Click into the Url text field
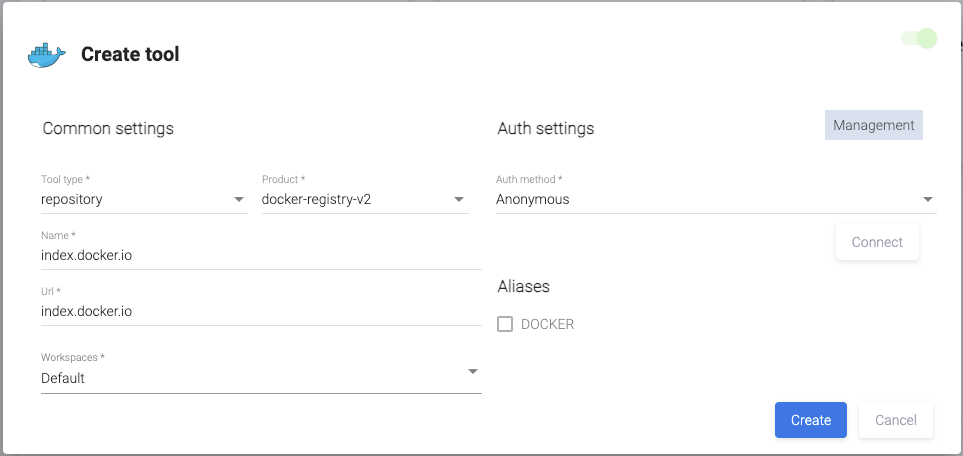The image size is (963, 456). tap(260, 311)
